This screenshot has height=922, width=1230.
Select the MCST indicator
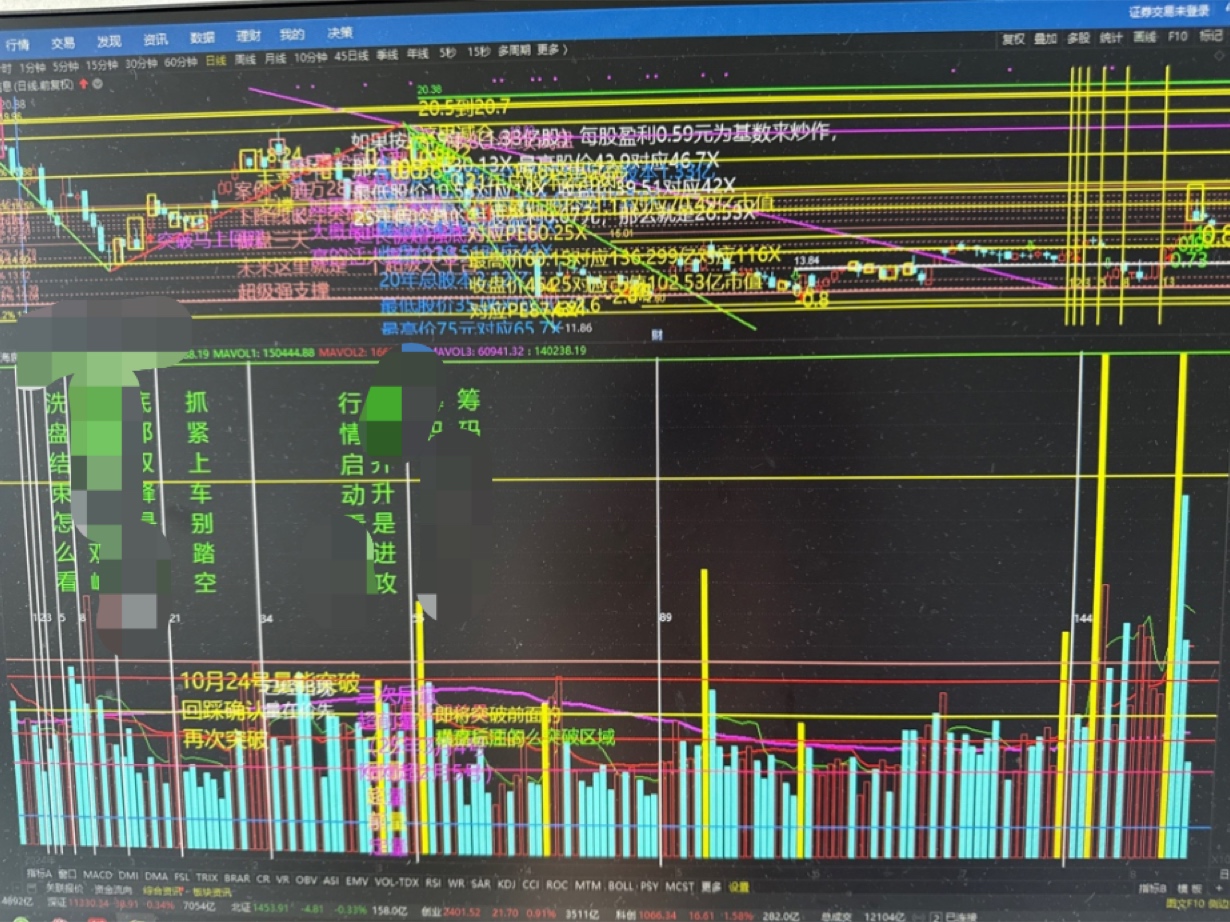680,885
